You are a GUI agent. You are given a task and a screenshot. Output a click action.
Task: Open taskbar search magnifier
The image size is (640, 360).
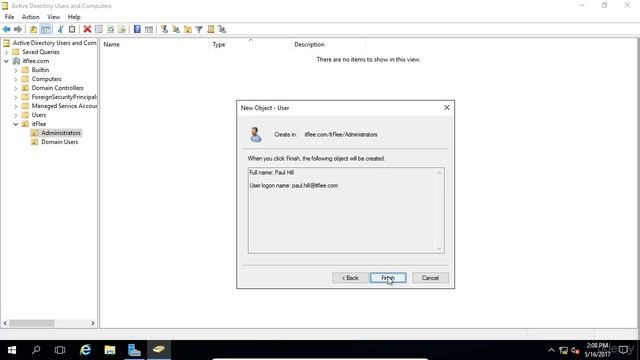click(36, 350)
